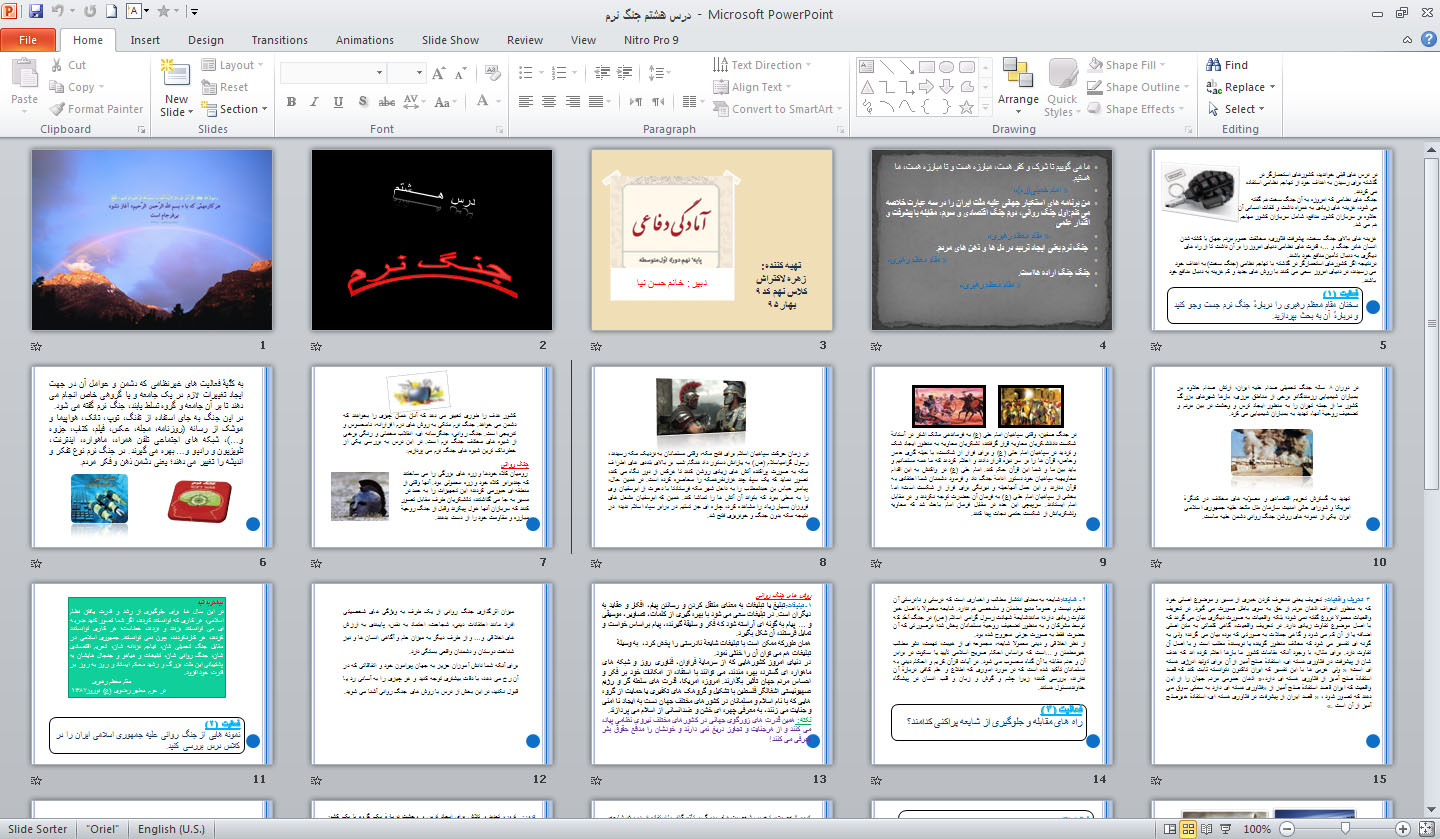Screen dimensions: 1440x839
Task: Open the File tab
Action: pyautogui.click(x=28, y=40)
